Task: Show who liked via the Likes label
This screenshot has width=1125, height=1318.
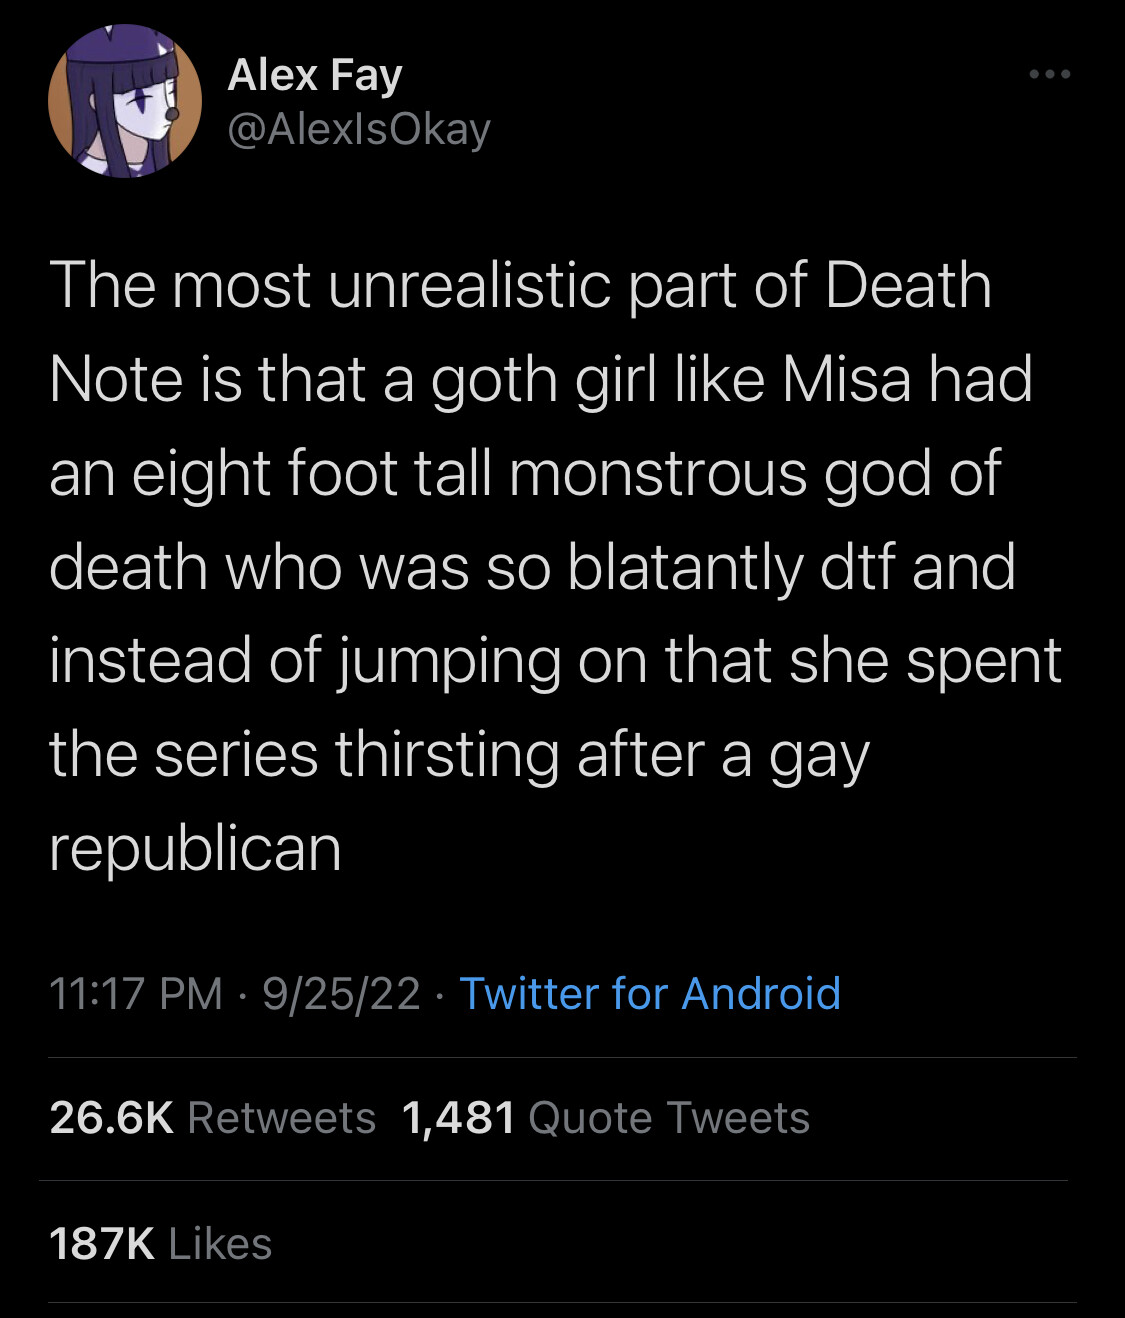Action: coord(220,1244)
